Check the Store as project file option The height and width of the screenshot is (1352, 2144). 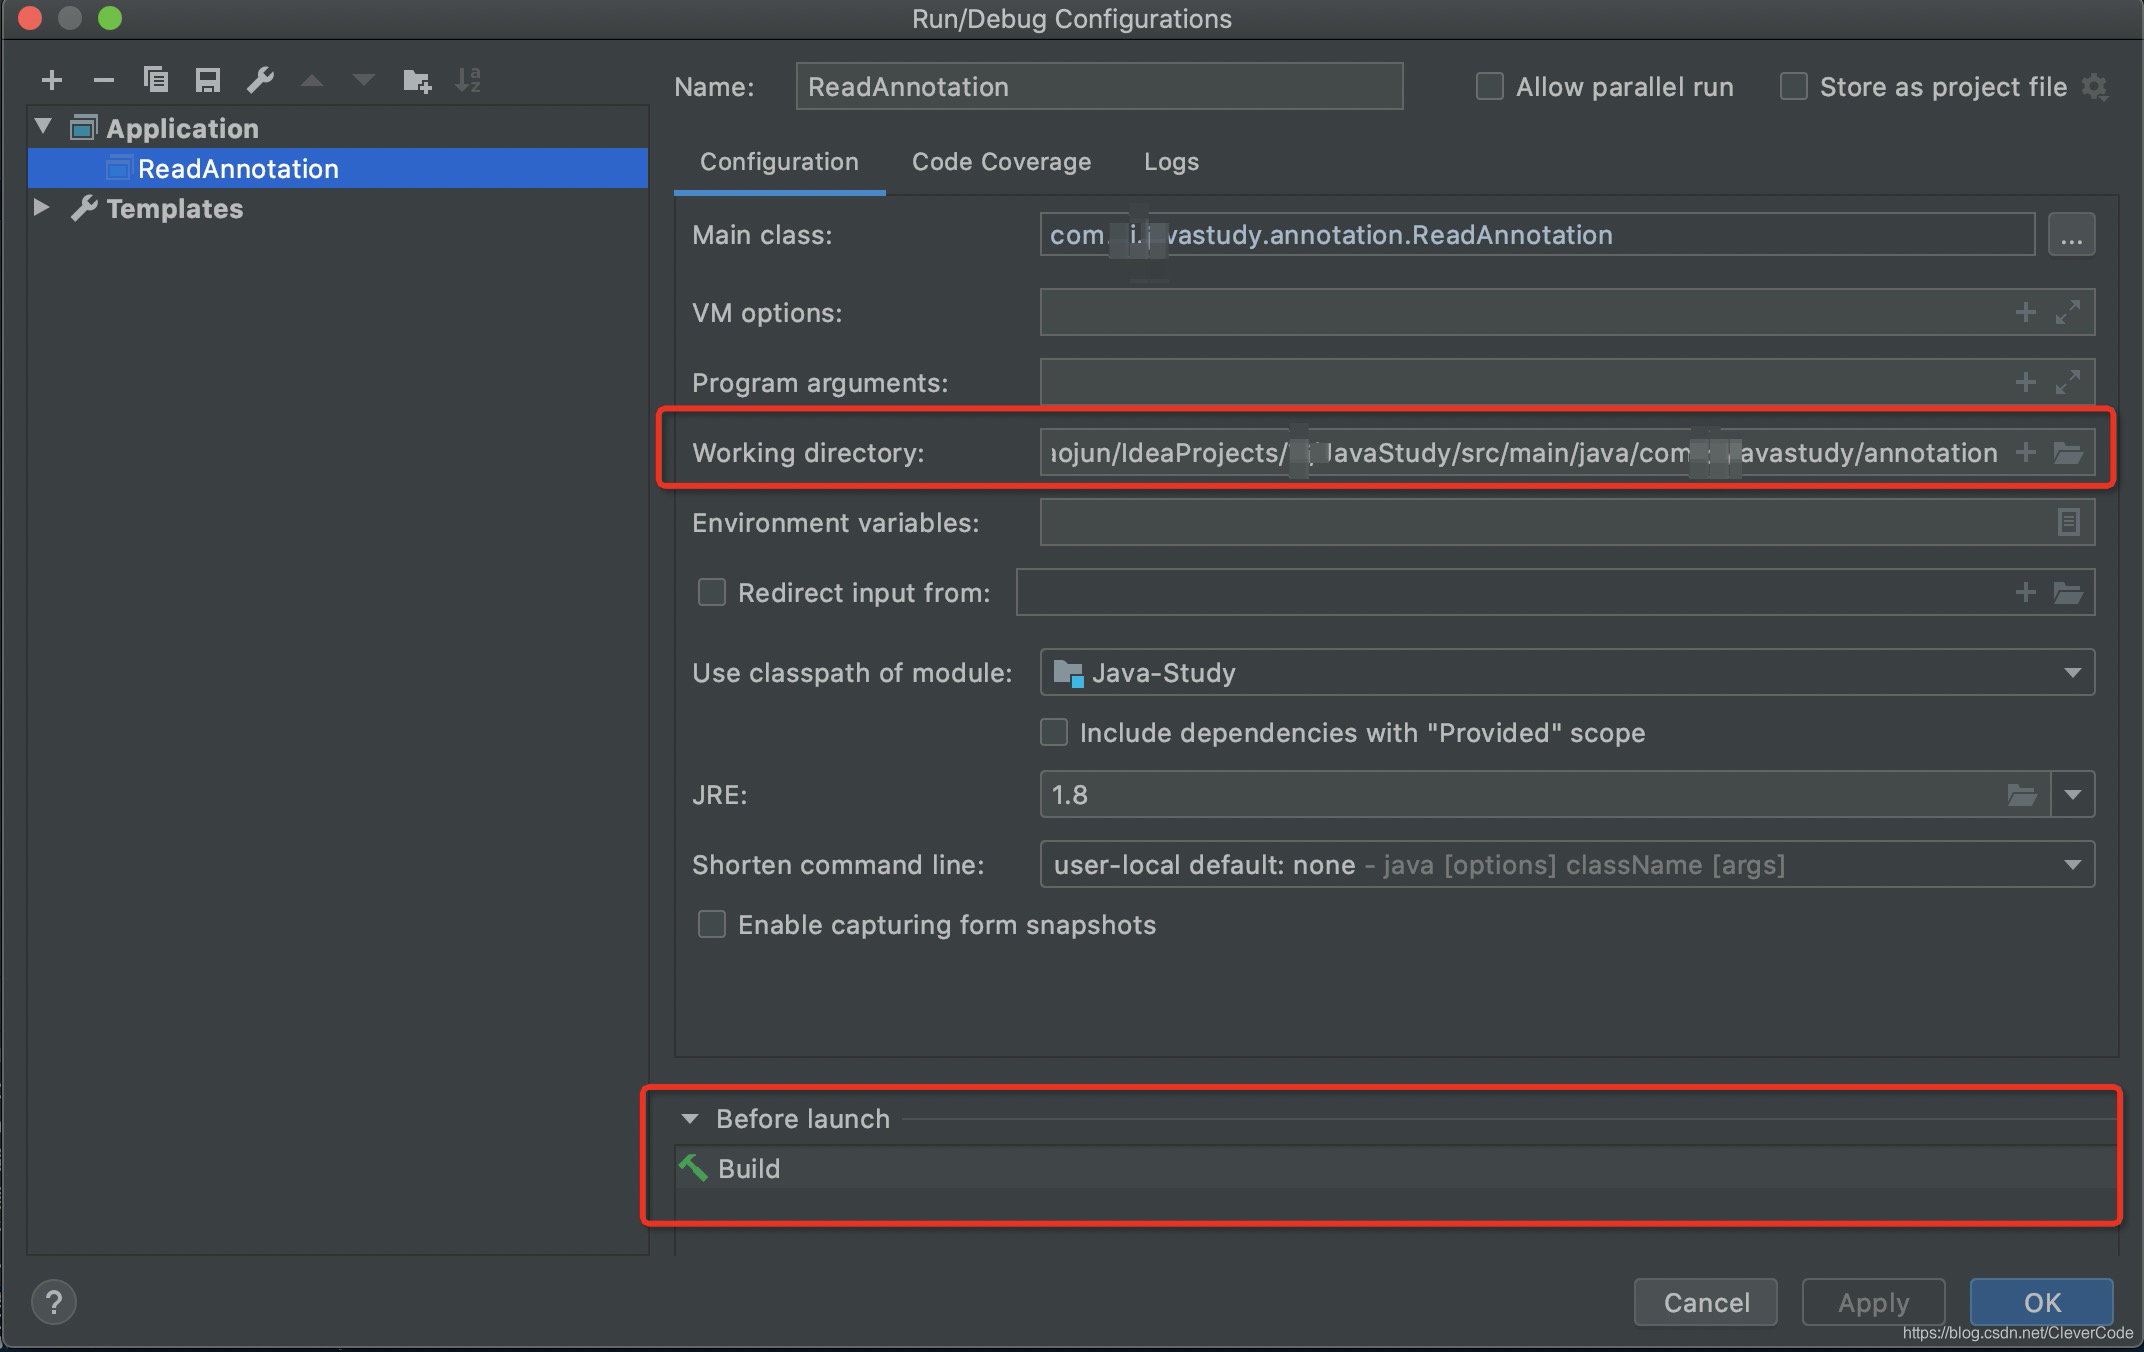pyautogui.click(x=1793, y=87)
